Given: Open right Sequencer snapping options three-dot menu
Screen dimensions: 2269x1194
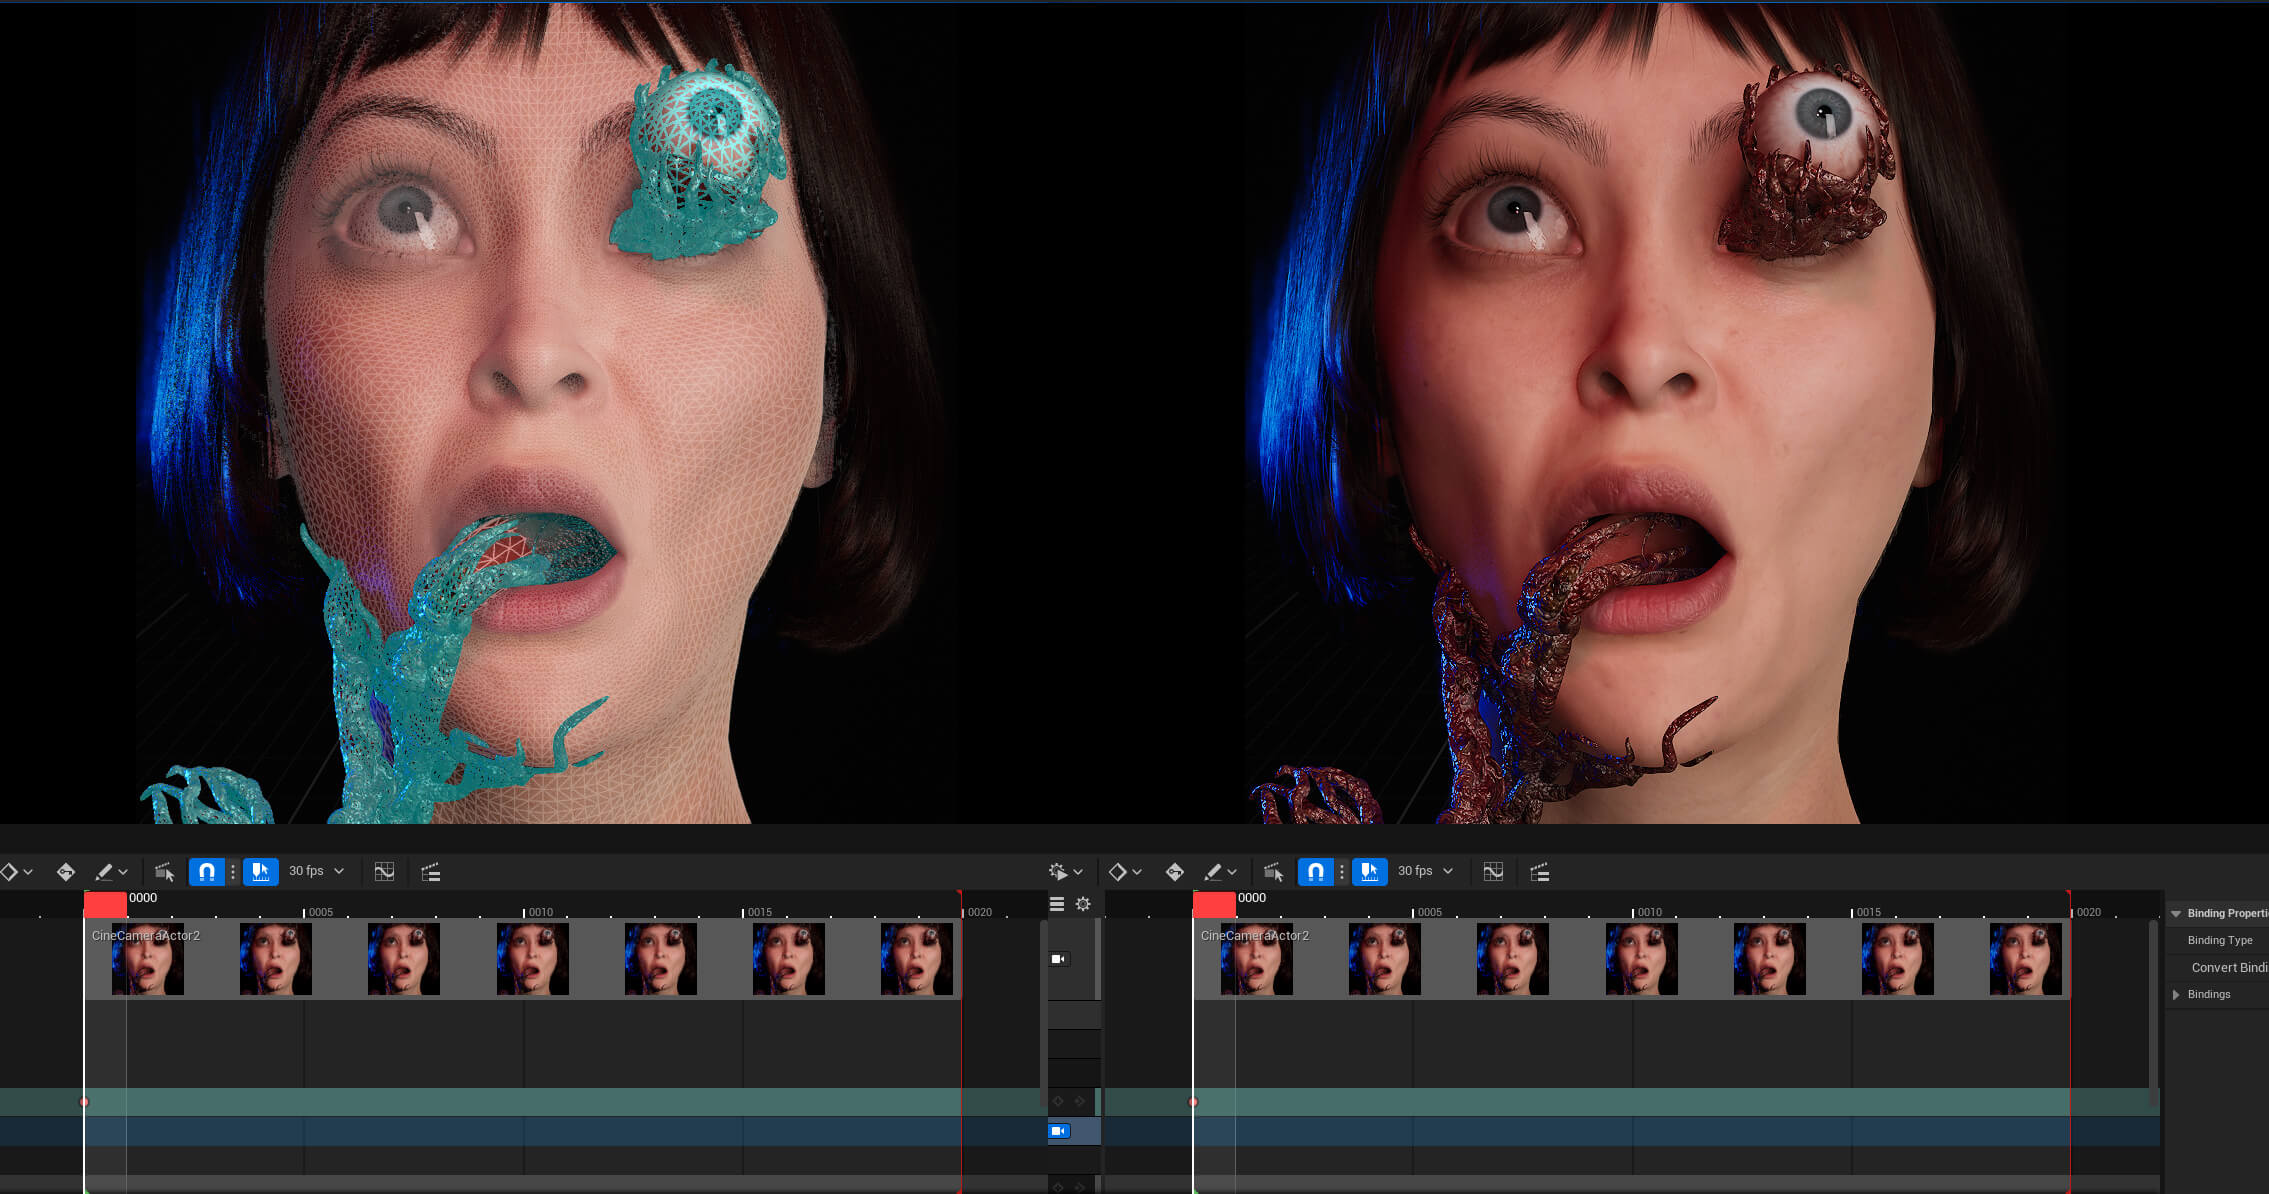Looking at the screenshot, I should coord(1342,872).
